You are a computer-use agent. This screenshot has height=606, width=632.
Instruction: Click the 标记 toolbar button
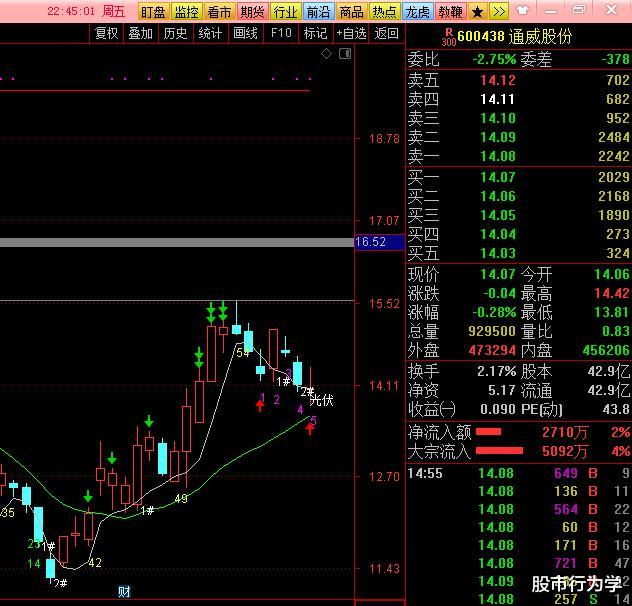point(315,33)
